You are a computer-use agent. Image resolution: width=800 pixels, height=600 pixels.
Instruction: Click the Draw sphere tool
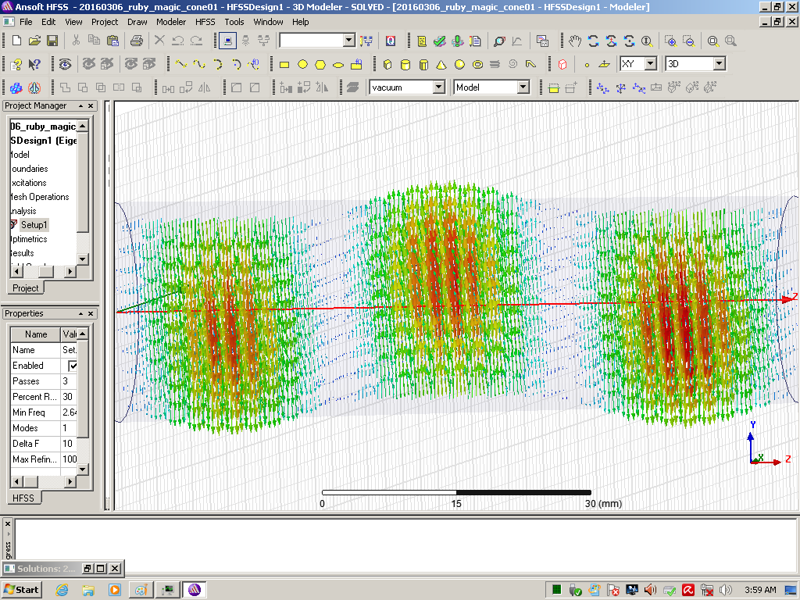pos(460,65)
